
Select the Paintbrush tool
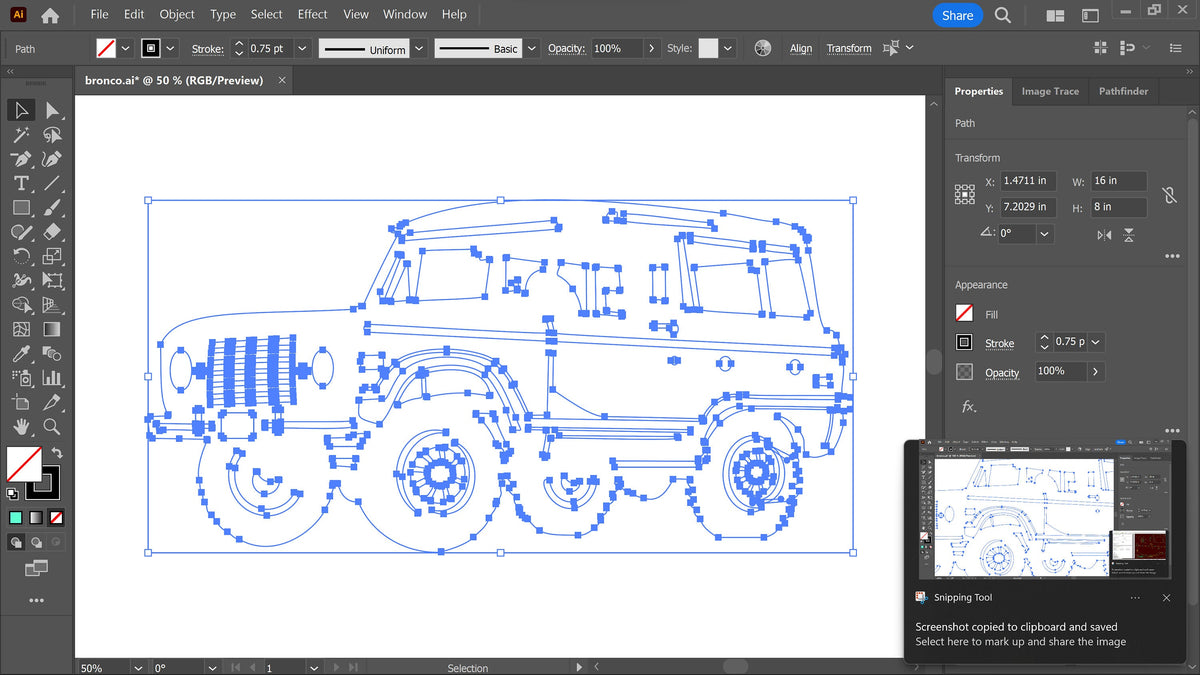[52, 208]
